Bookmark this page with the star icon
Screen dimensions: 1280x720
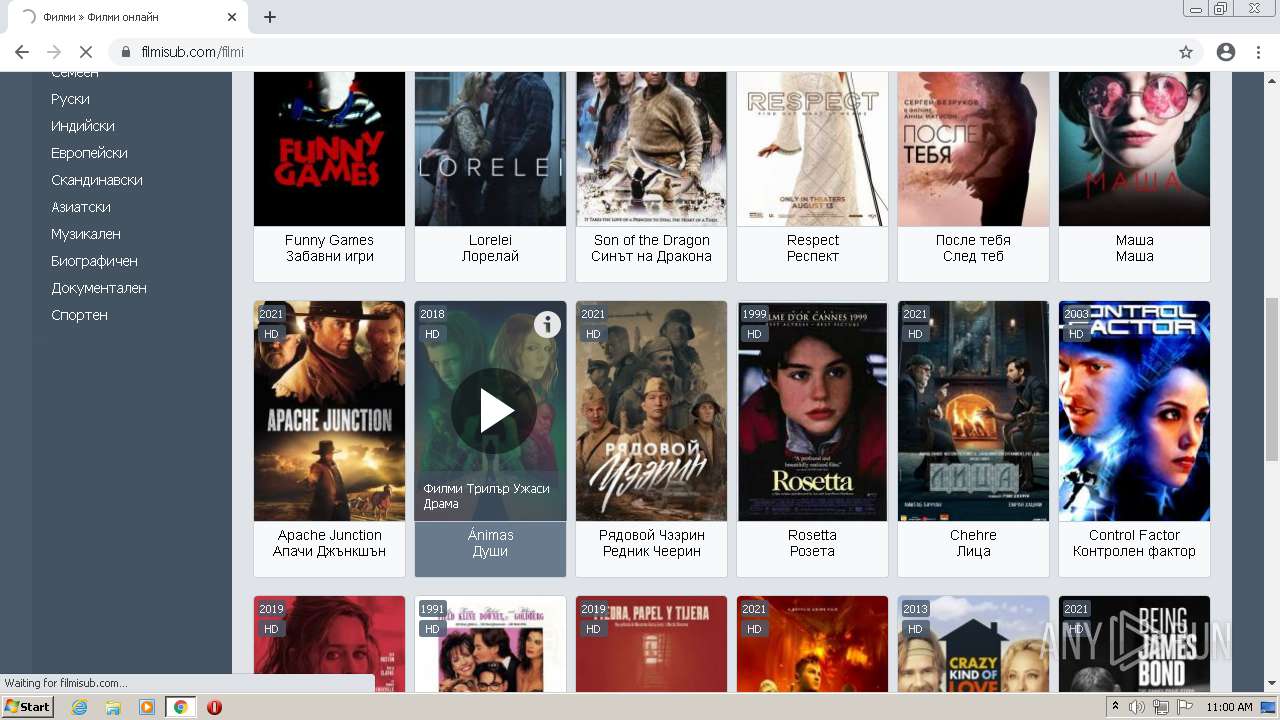click(1186, 52)
